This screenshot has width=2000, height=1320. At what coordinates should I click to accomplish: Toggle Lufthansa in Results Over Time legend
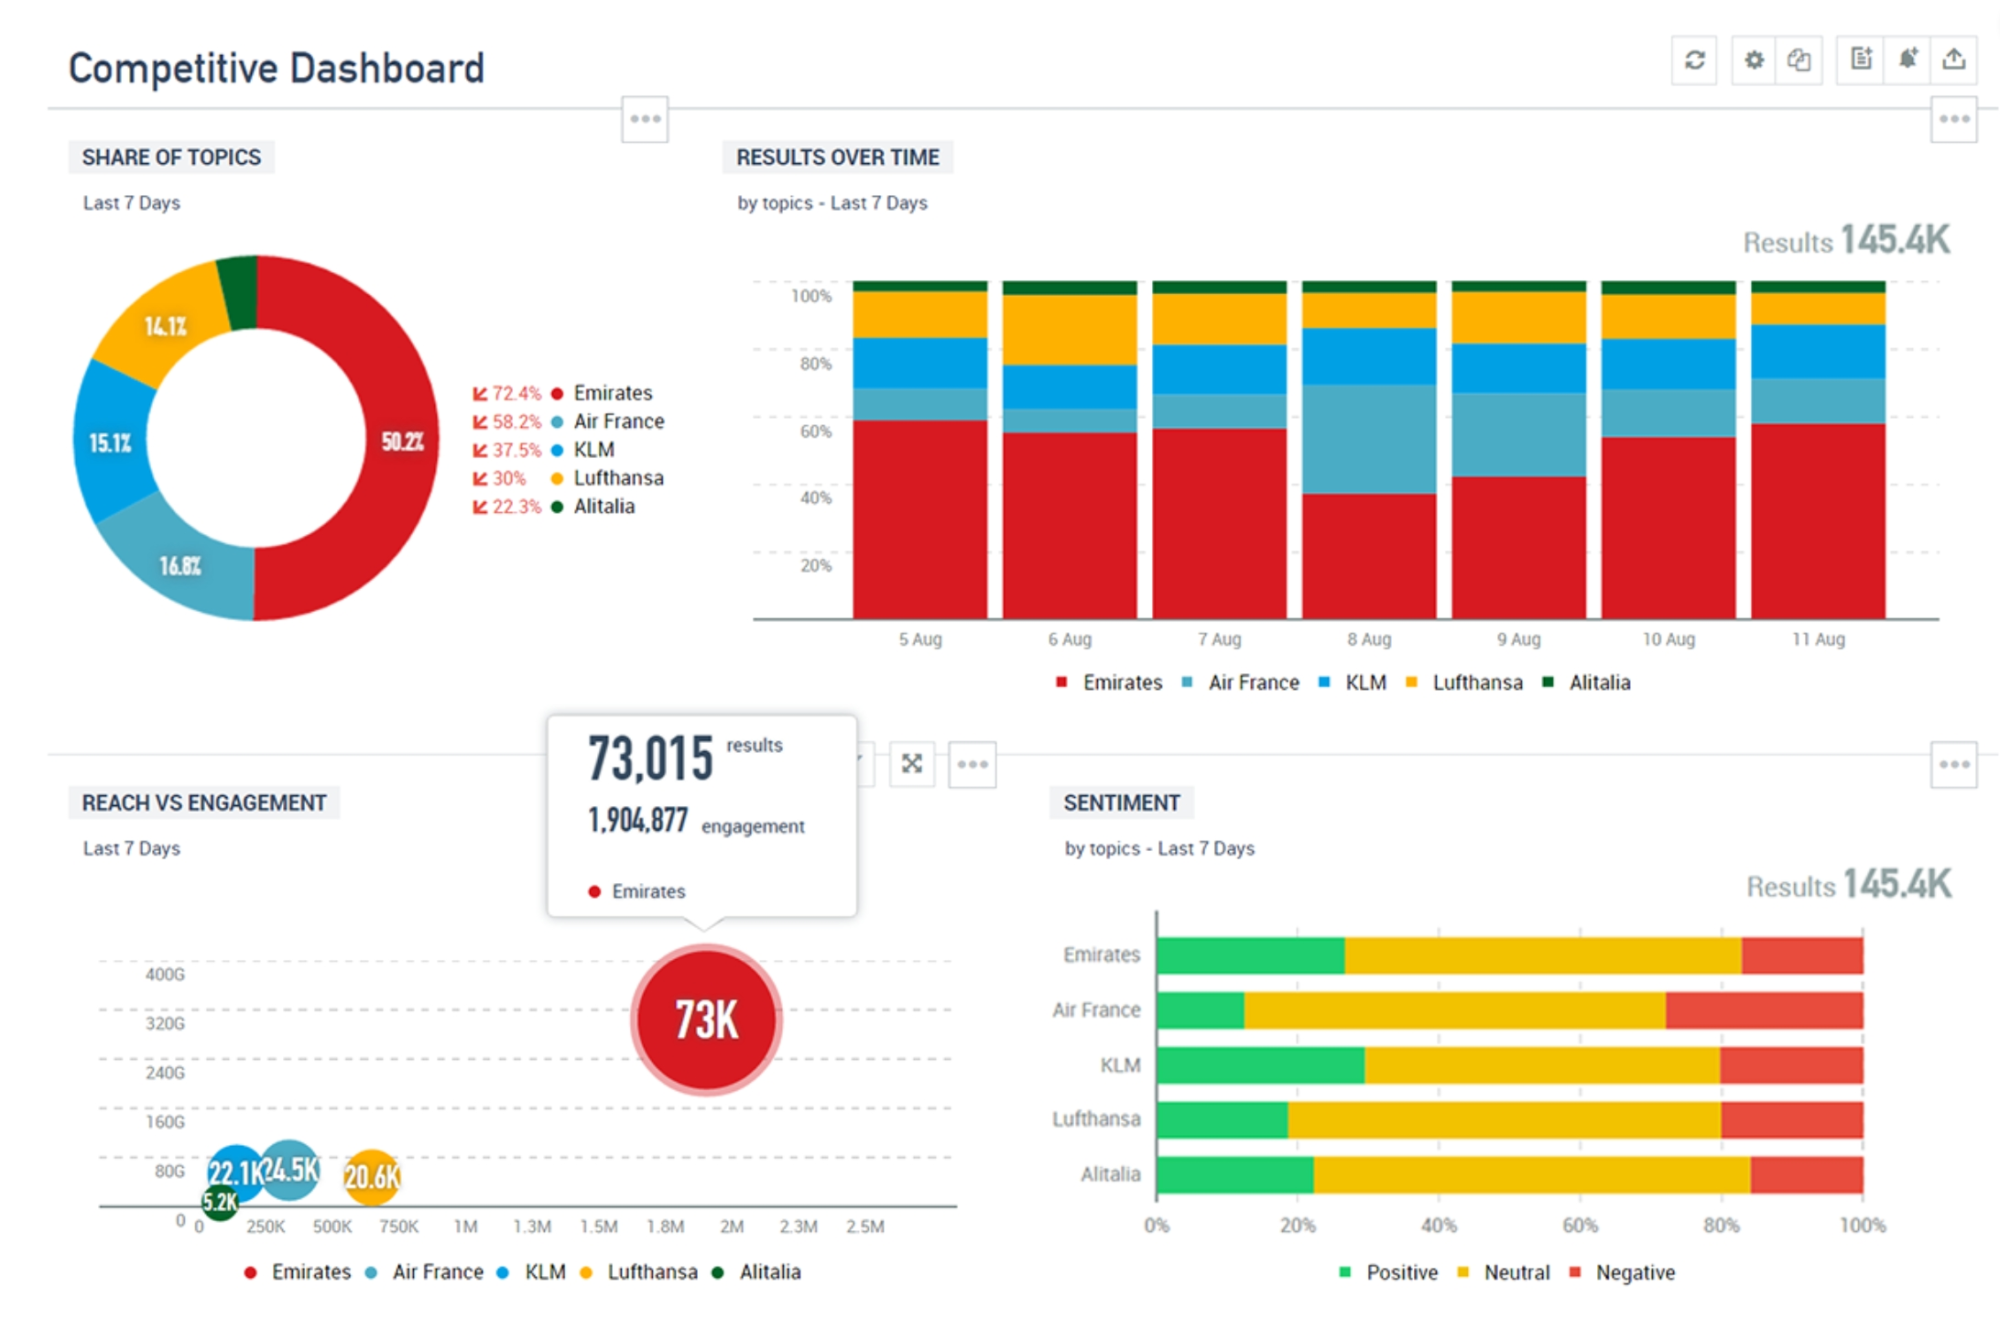(x=1464, y=683)
